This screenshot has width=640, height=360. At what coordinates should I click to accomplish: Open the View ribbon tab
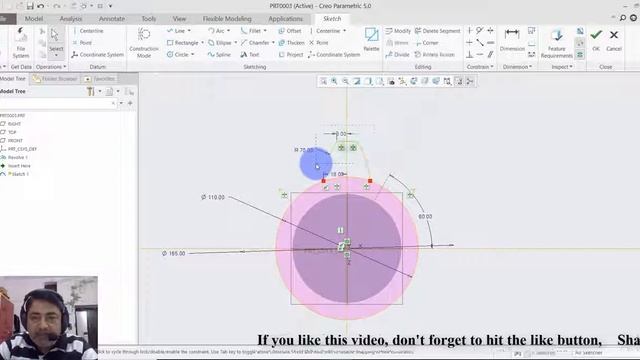pyautogui.click(x=179, y=19)
